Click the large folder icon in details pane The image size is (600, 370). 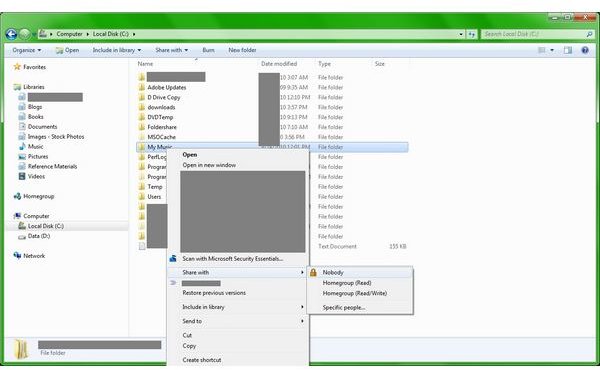tap(21, 349)
